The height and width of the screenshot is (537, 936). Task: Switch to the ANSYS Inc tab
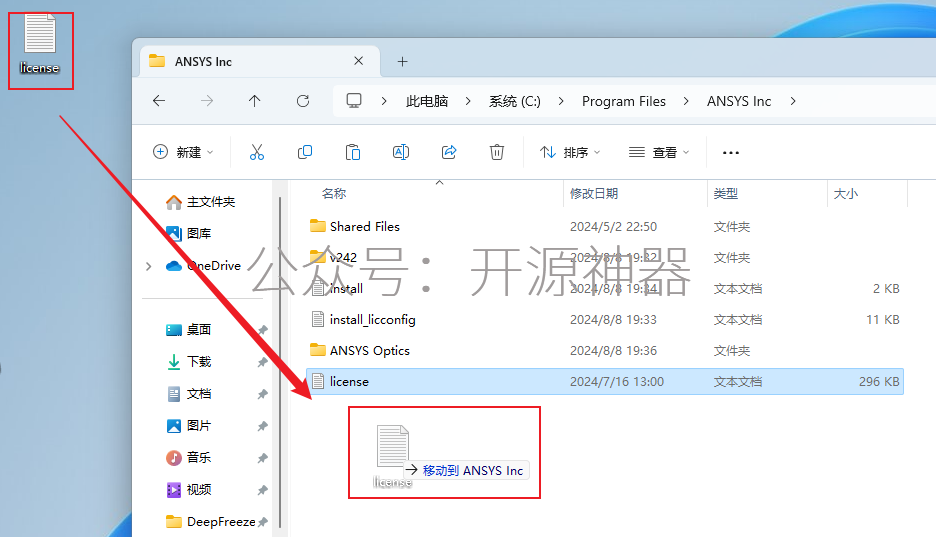pos(260,61)
